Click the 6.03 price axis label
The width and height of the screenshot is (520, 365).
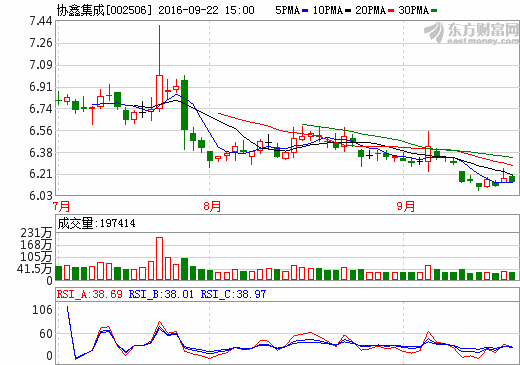[x=41, y=196]
